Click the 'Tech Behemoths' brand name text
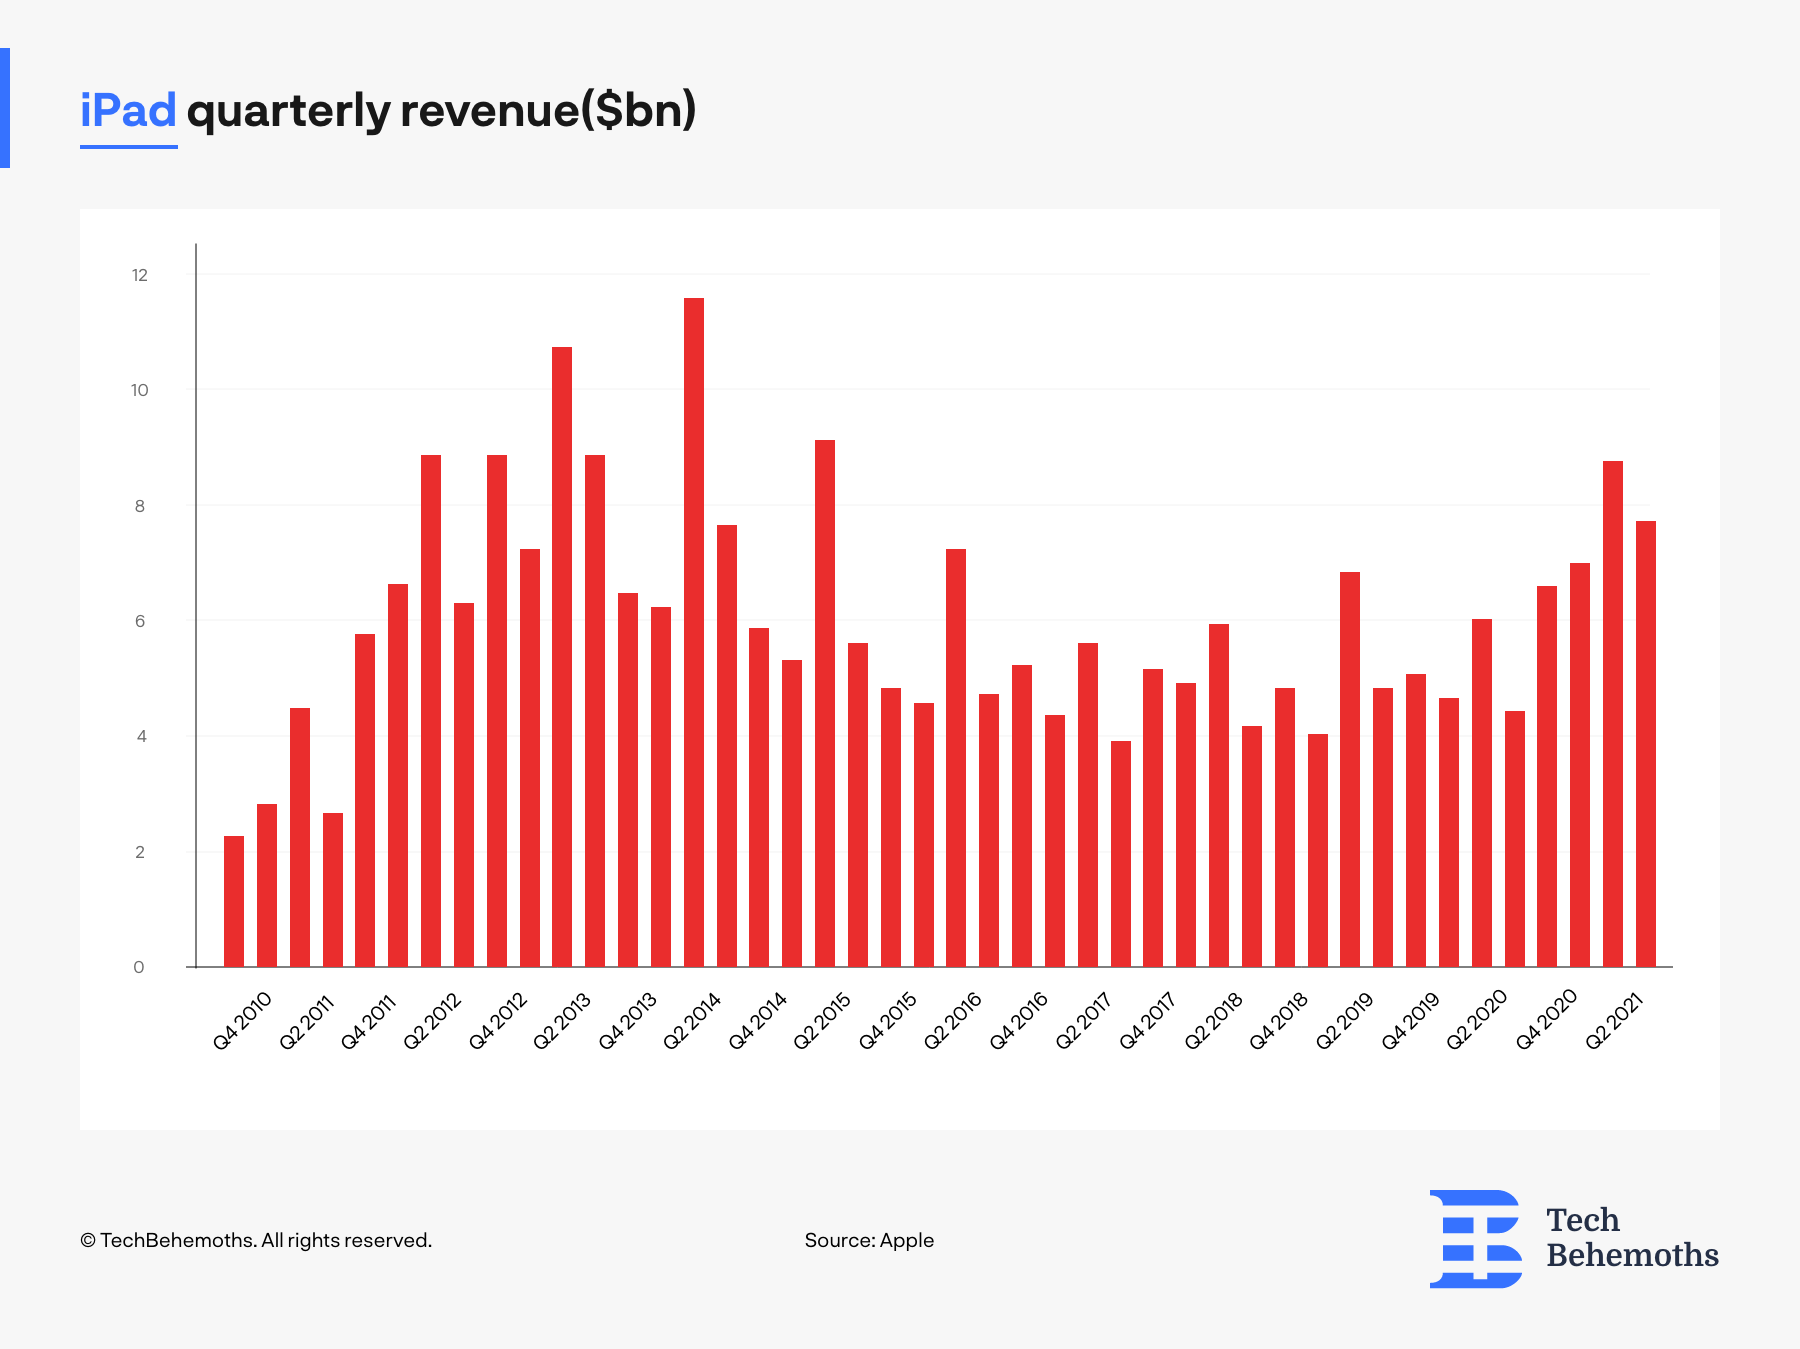Image resolution: width=1800 pixels, height=1349 pixels. 1632,1238
